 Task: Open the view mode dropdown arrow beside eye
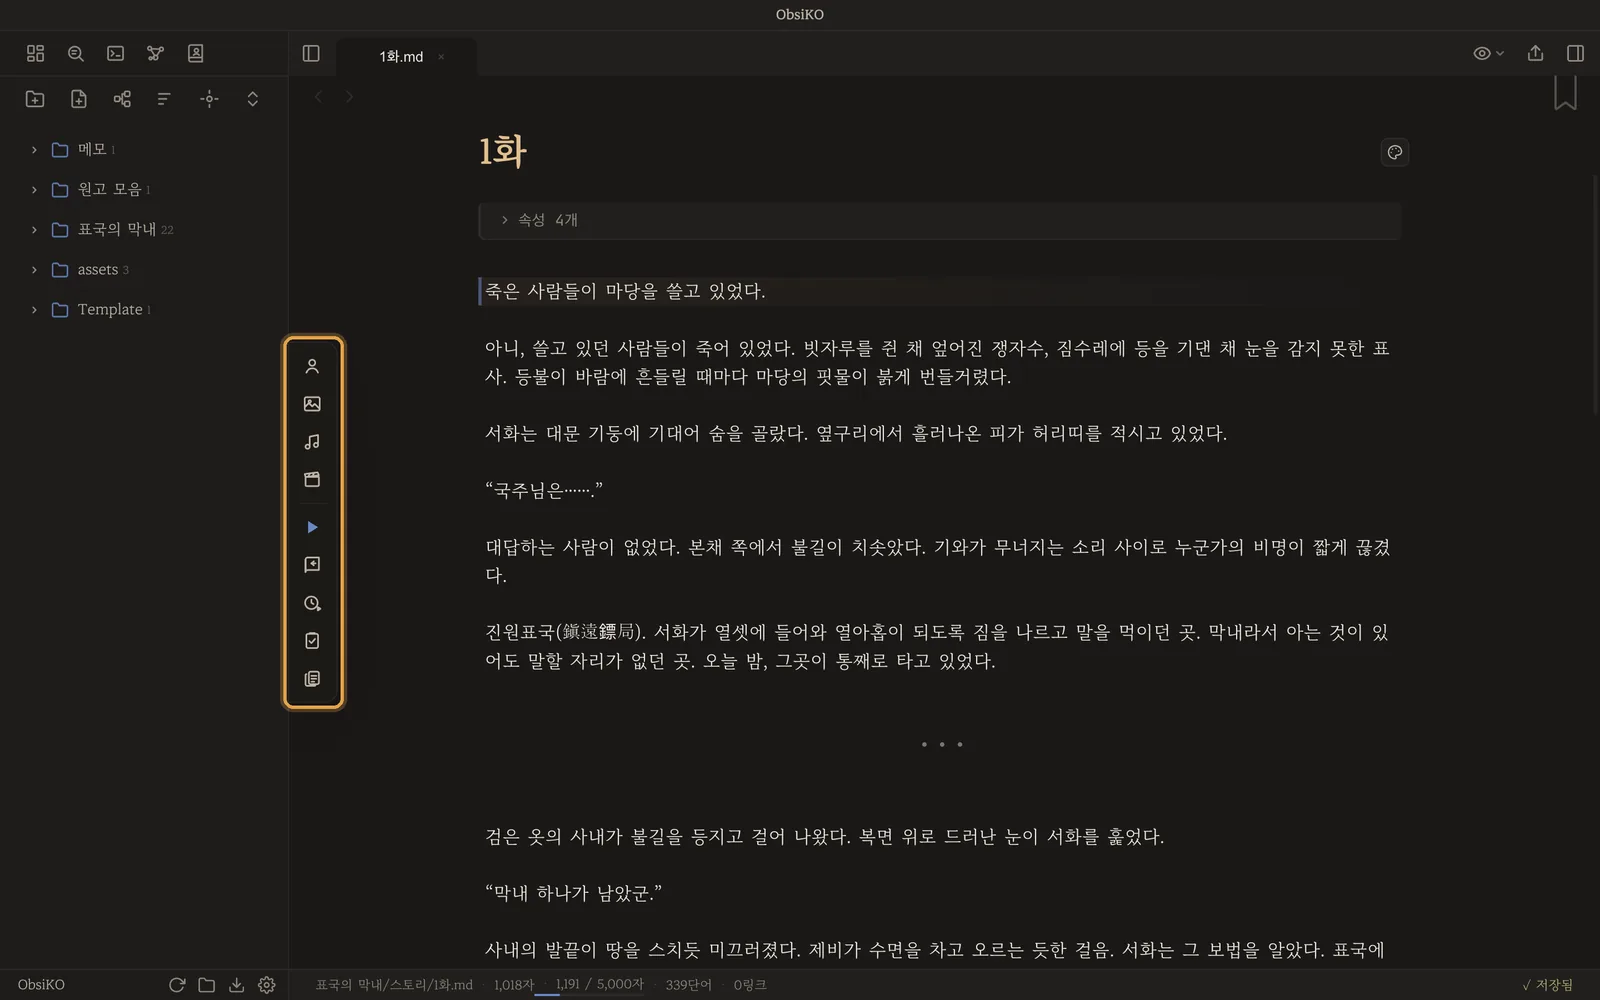coord(1500,53)
